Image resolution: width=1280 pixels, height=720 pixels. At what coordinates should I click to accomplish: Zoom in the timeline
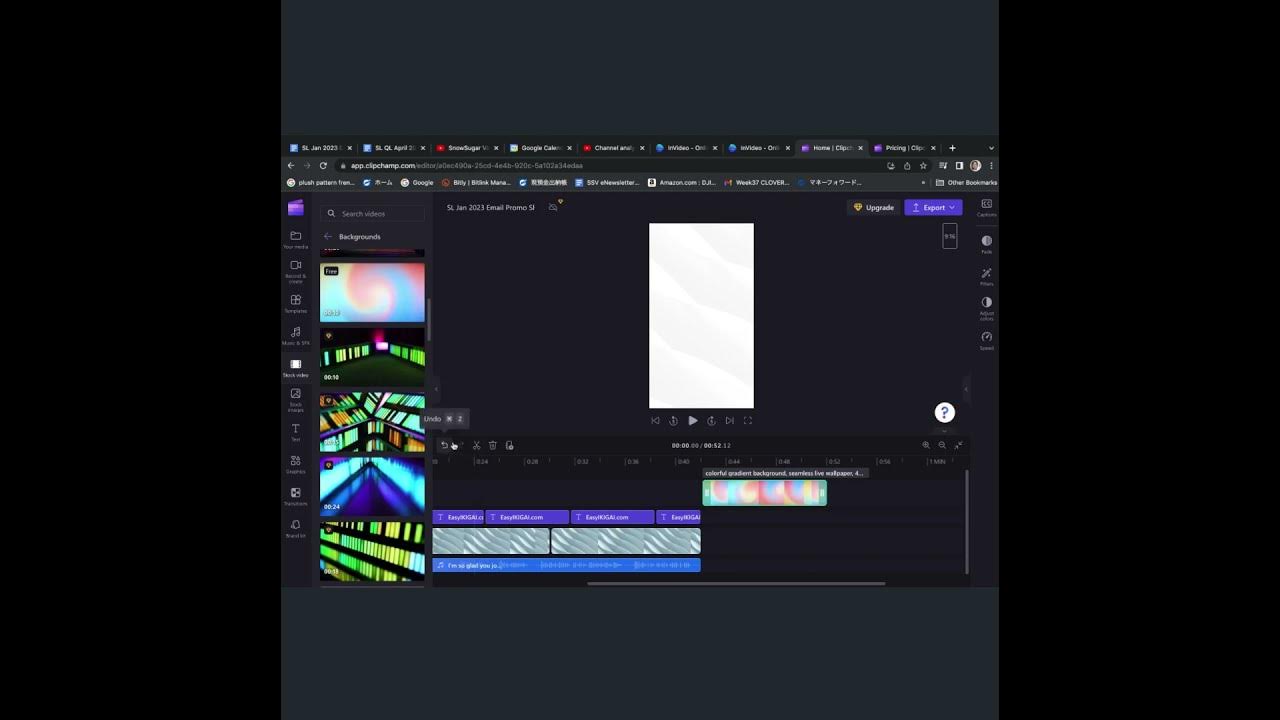click(x=926, y=445)
